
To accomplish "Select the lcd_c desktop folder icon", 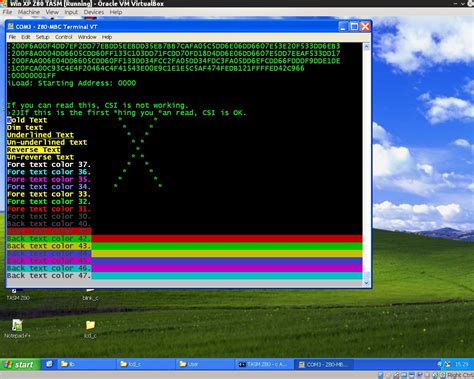I will (x=90, y=329).
